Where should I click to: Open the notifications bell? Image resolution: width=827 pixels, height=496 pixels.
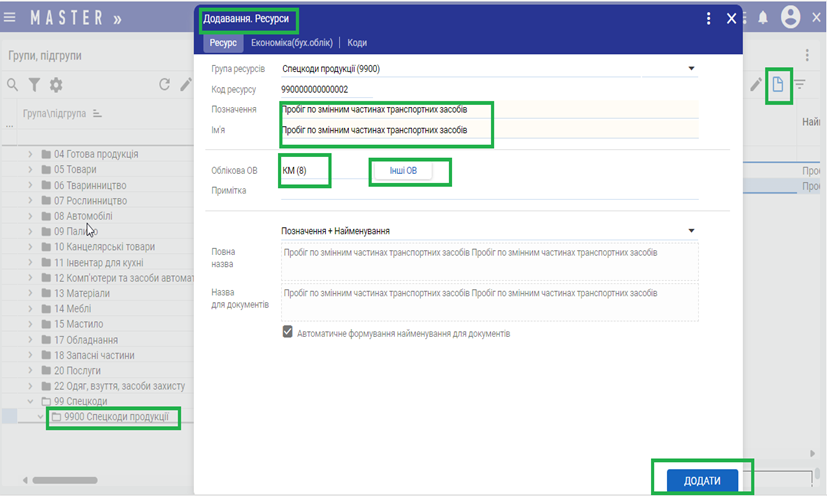(x=764, y=18)
